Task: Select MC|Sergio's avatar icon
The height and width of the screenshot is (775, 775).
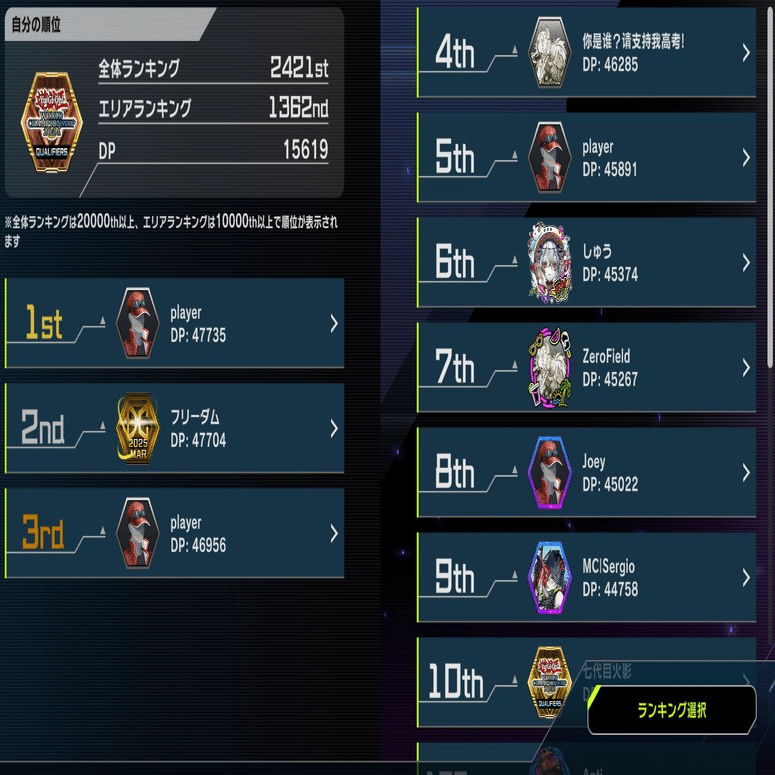Action: [549, 577]
